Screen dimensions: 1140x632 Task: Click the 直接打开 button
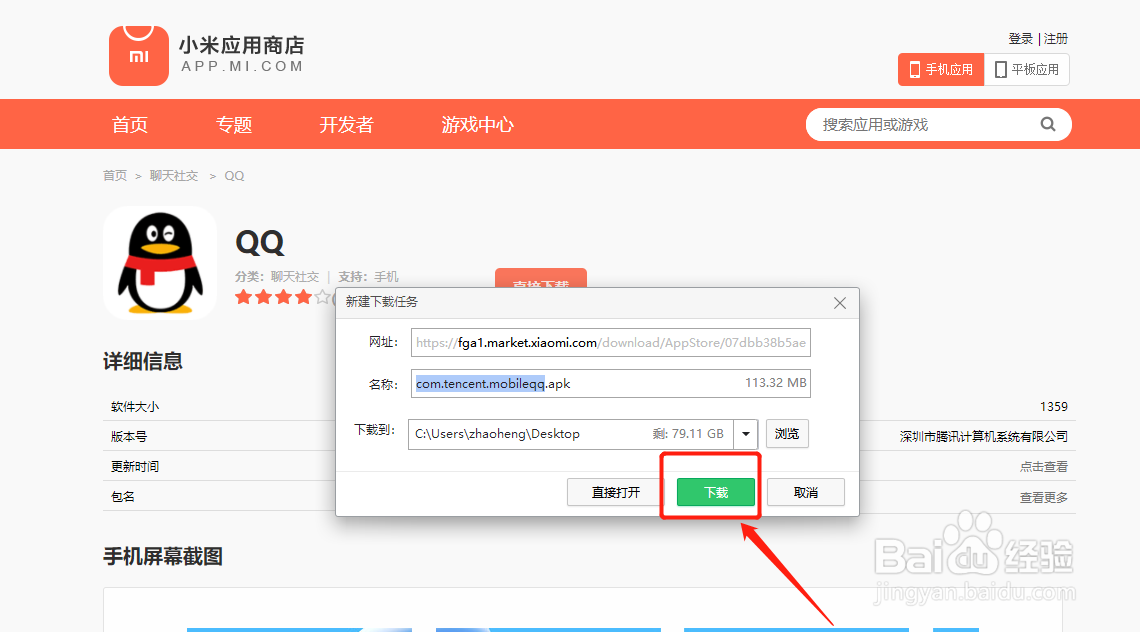(x=616, y=492)
